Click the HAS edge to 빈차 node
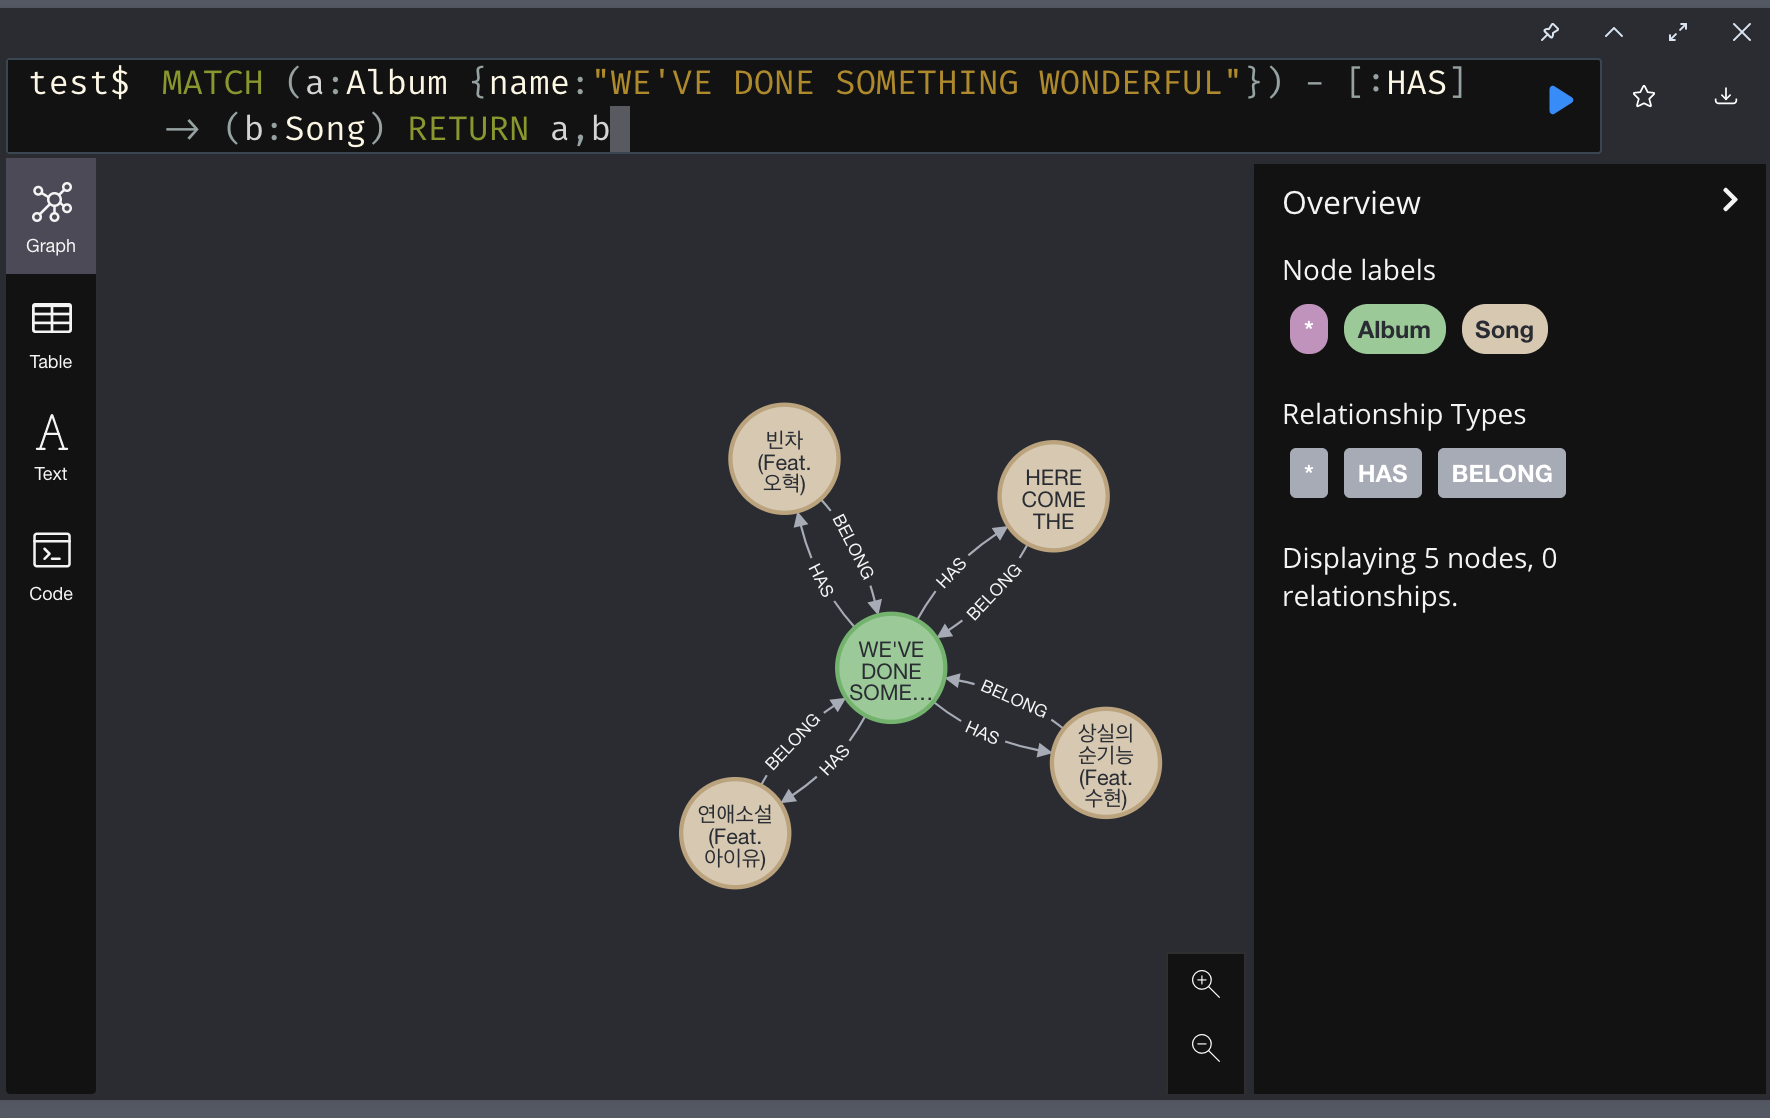 coord(821,580)
